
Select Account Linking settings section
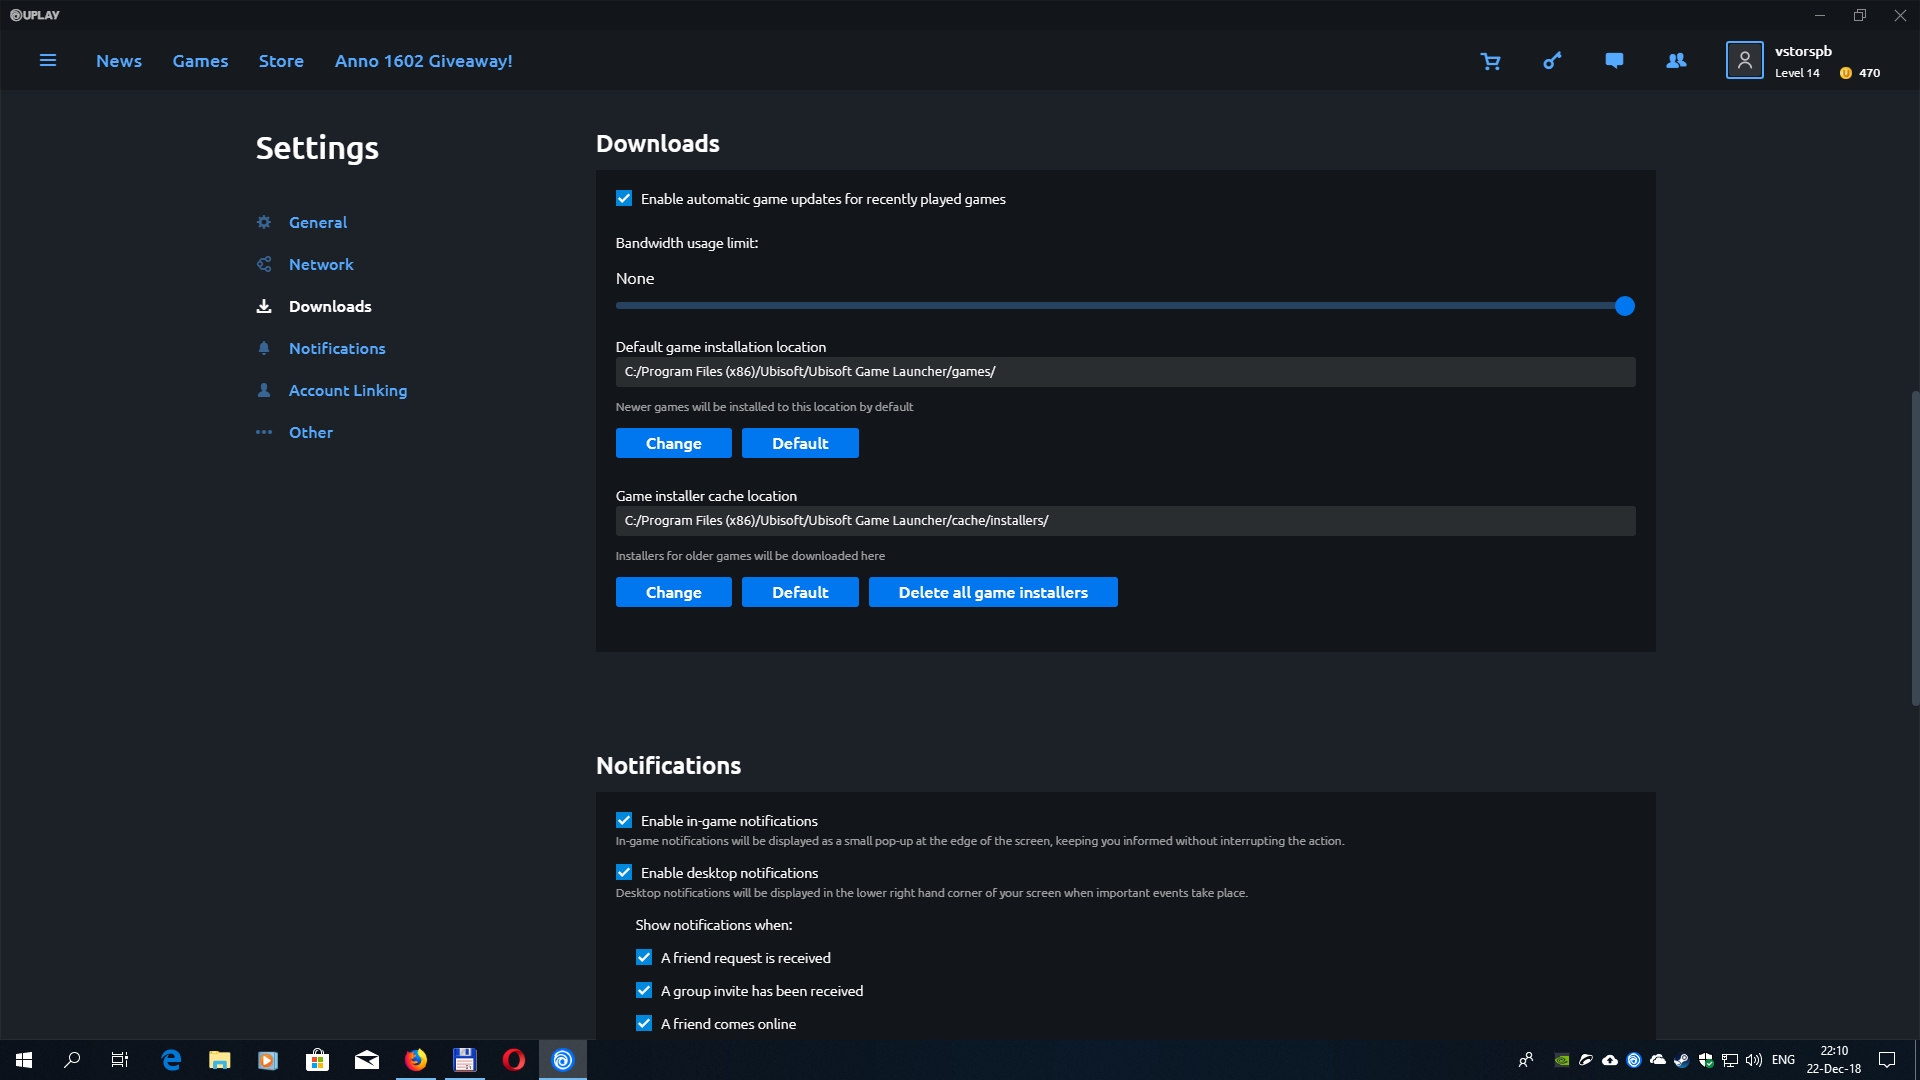pyautogui.click(x=347, y=390)
